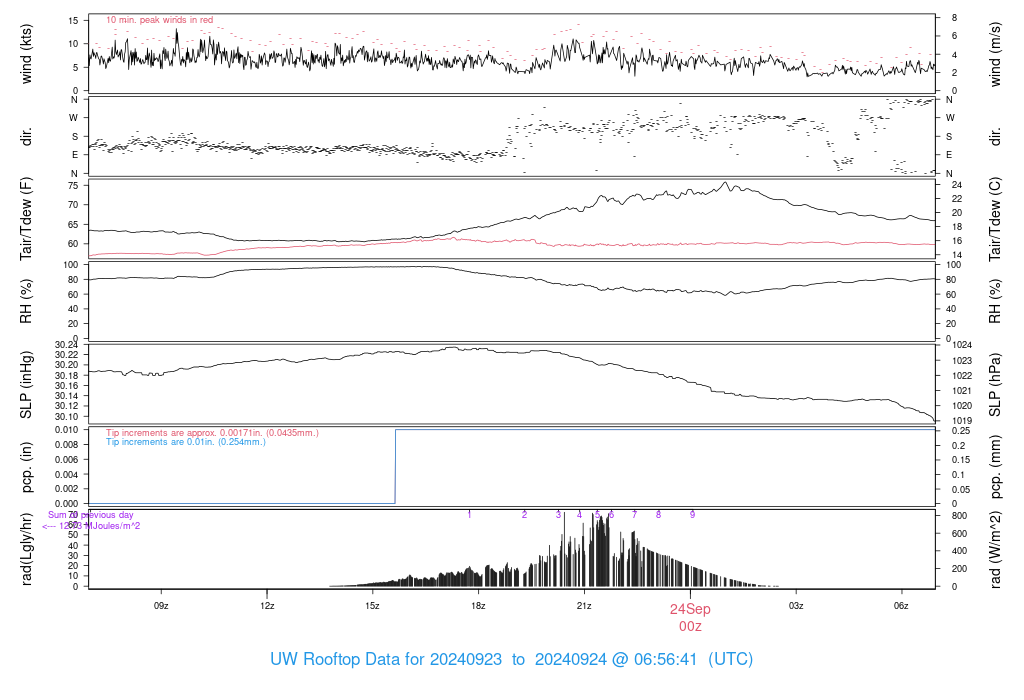Click the 'SLP (hPa)' axis label
Viewport: 1024px width, 700px height.
[995, 385]
